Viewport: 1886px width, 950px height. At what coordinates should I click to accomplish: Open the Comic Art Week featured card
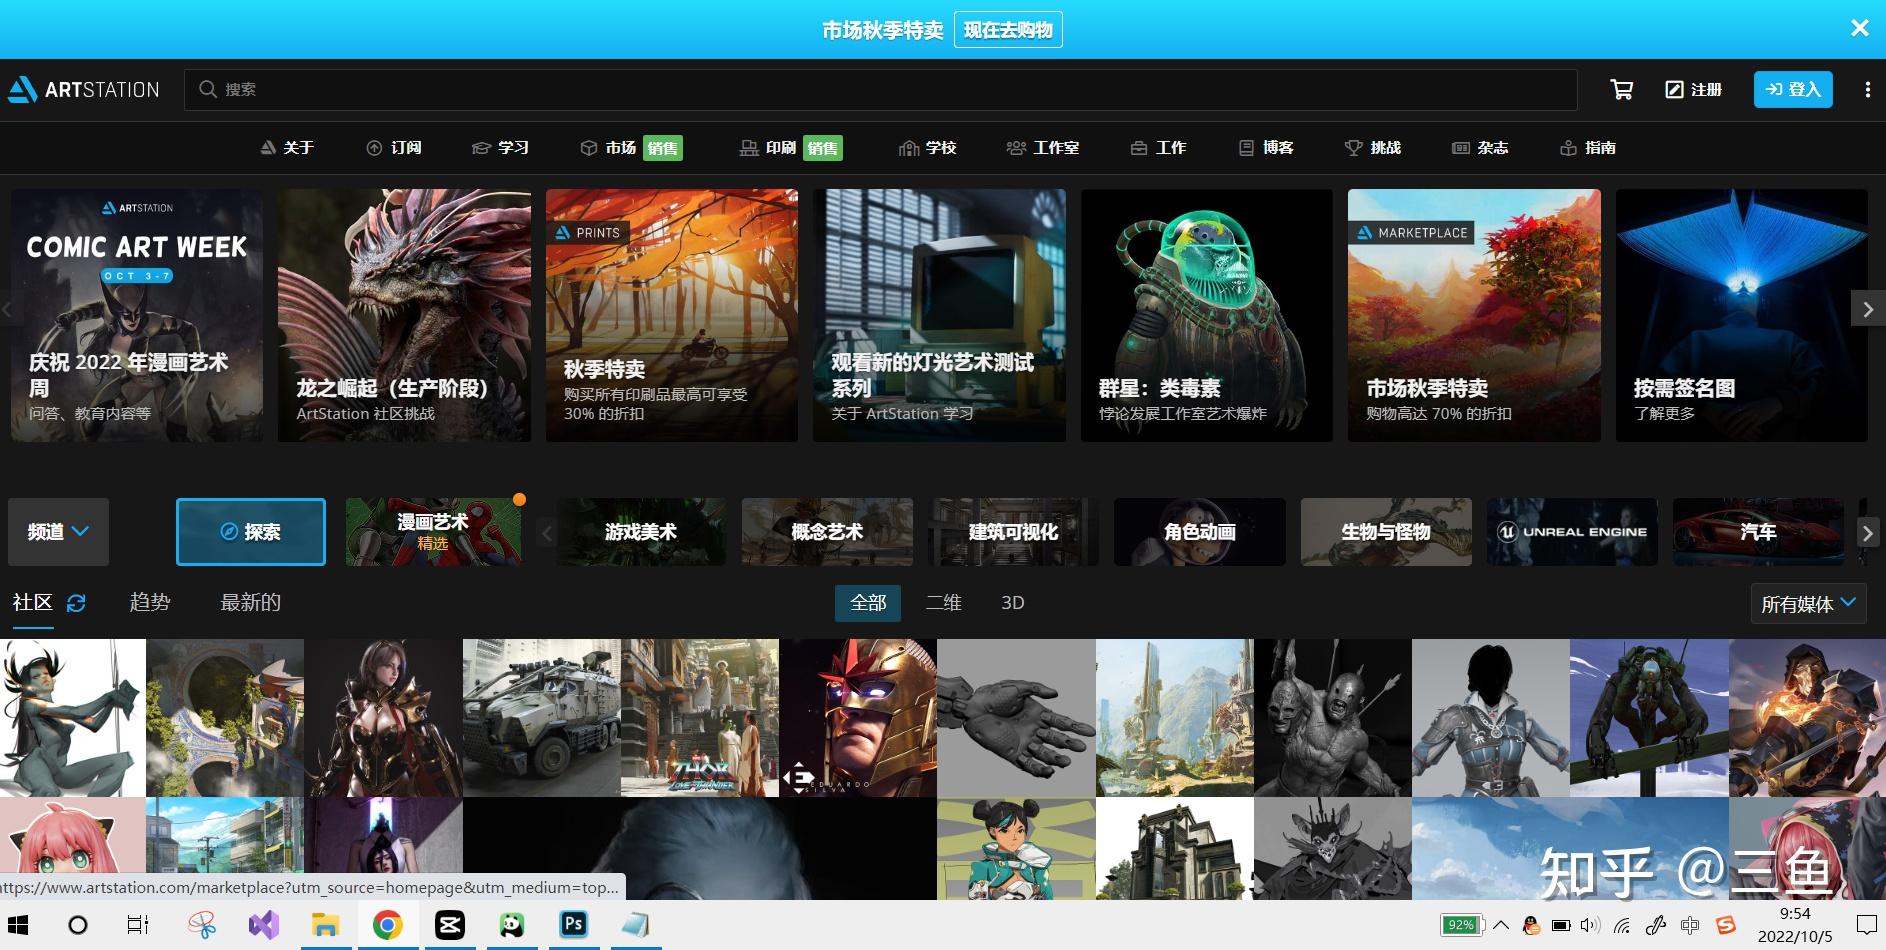point(137,315)
